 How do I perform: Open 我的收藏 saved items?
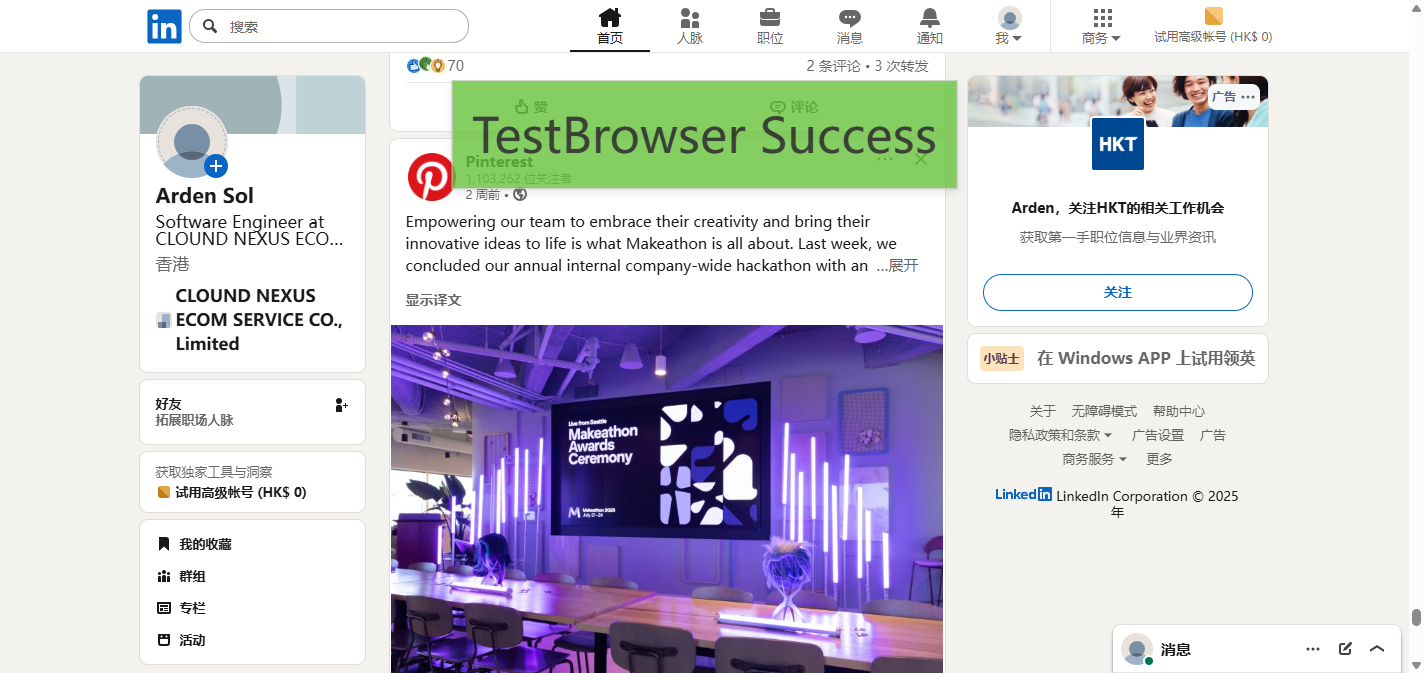point(204,544)
